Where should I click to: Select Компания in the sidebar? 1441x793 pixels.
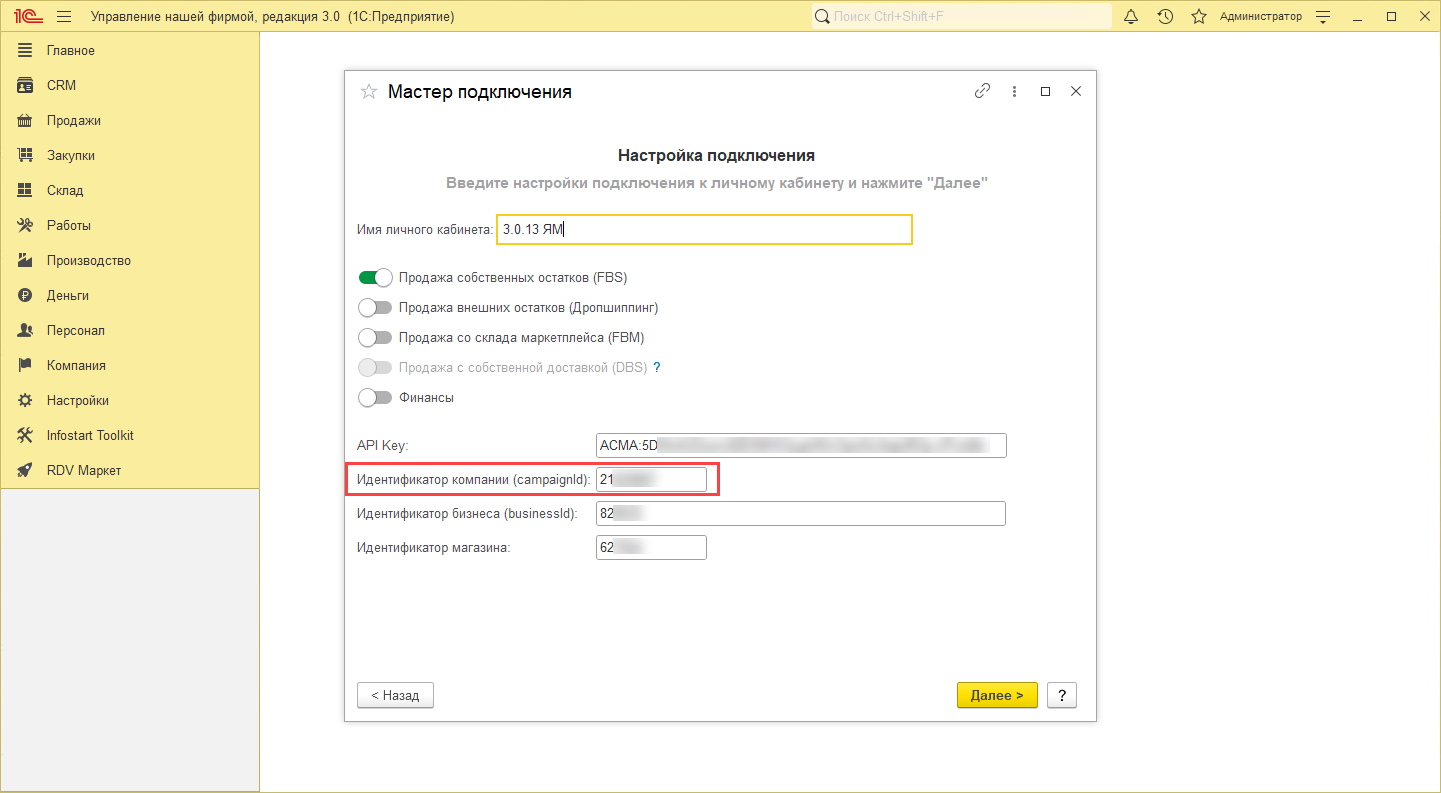tap(130, 365)
